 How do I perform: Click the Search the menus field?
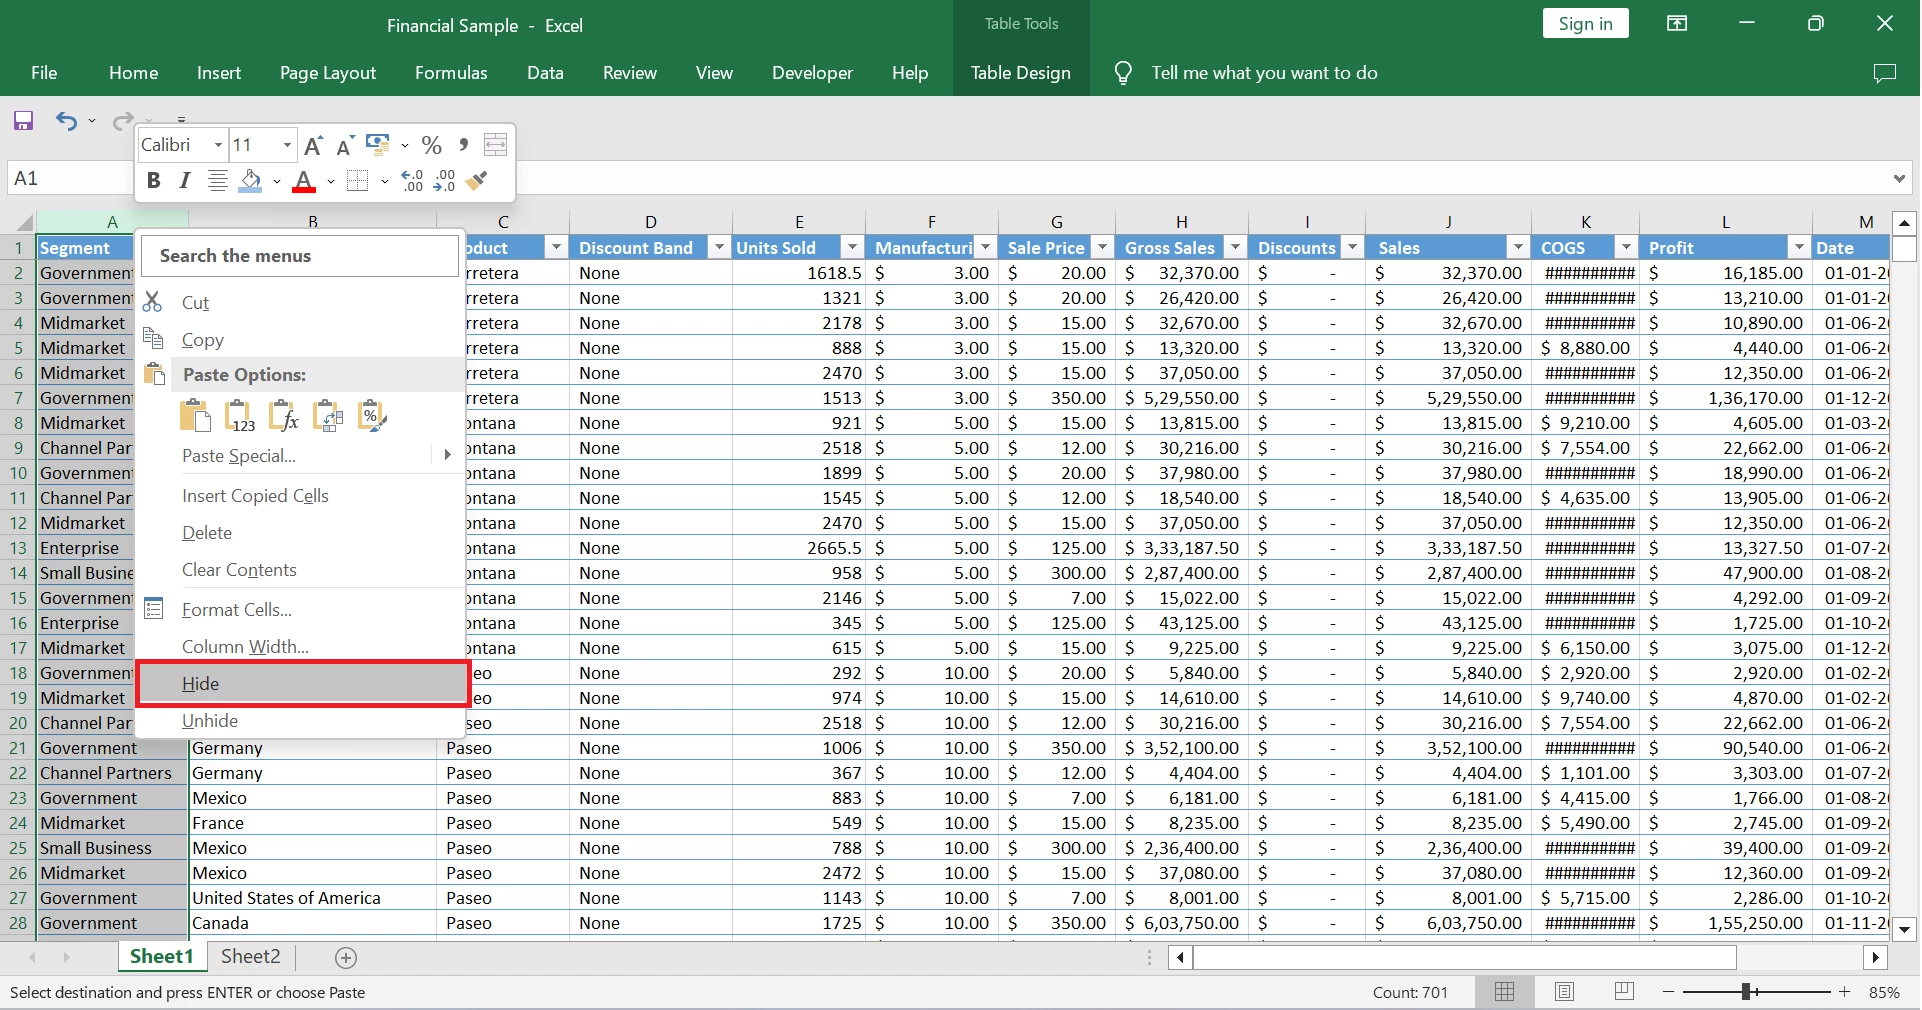(x=300, y=256)
